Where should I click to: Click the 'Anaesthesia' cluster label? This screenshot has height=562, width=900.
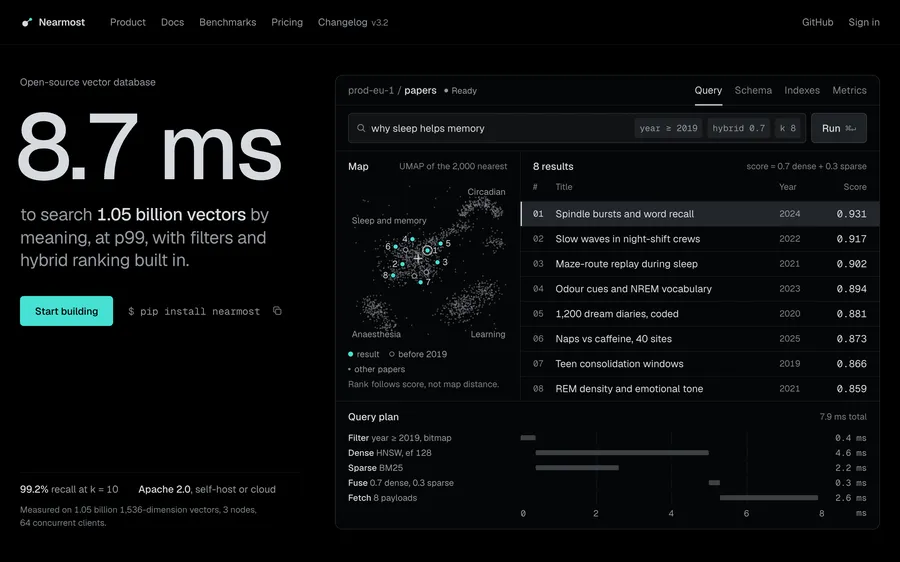coord(376,334)
